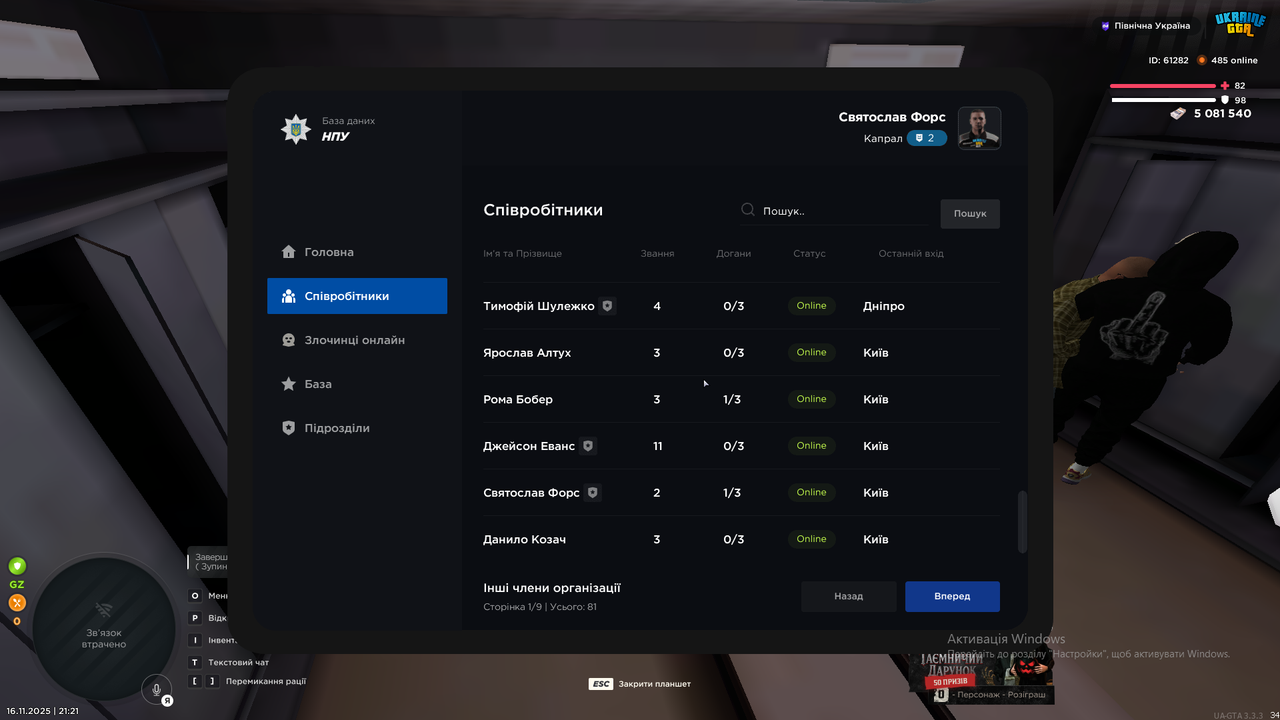Image resolution: width=1280 pixels, height=720 pixels.
Task: Click the Північна Україна server label
Action: click(1146, 26)
